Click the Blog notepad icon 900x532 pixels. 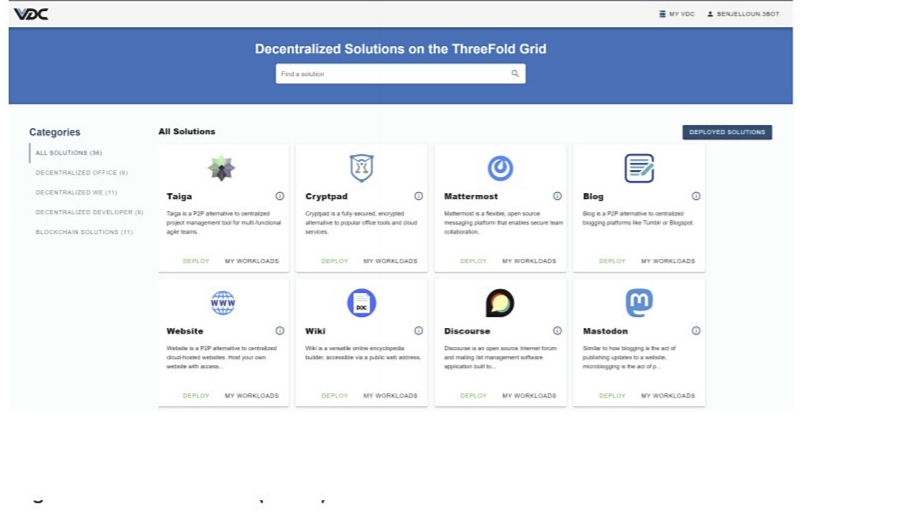pos(639,168)
